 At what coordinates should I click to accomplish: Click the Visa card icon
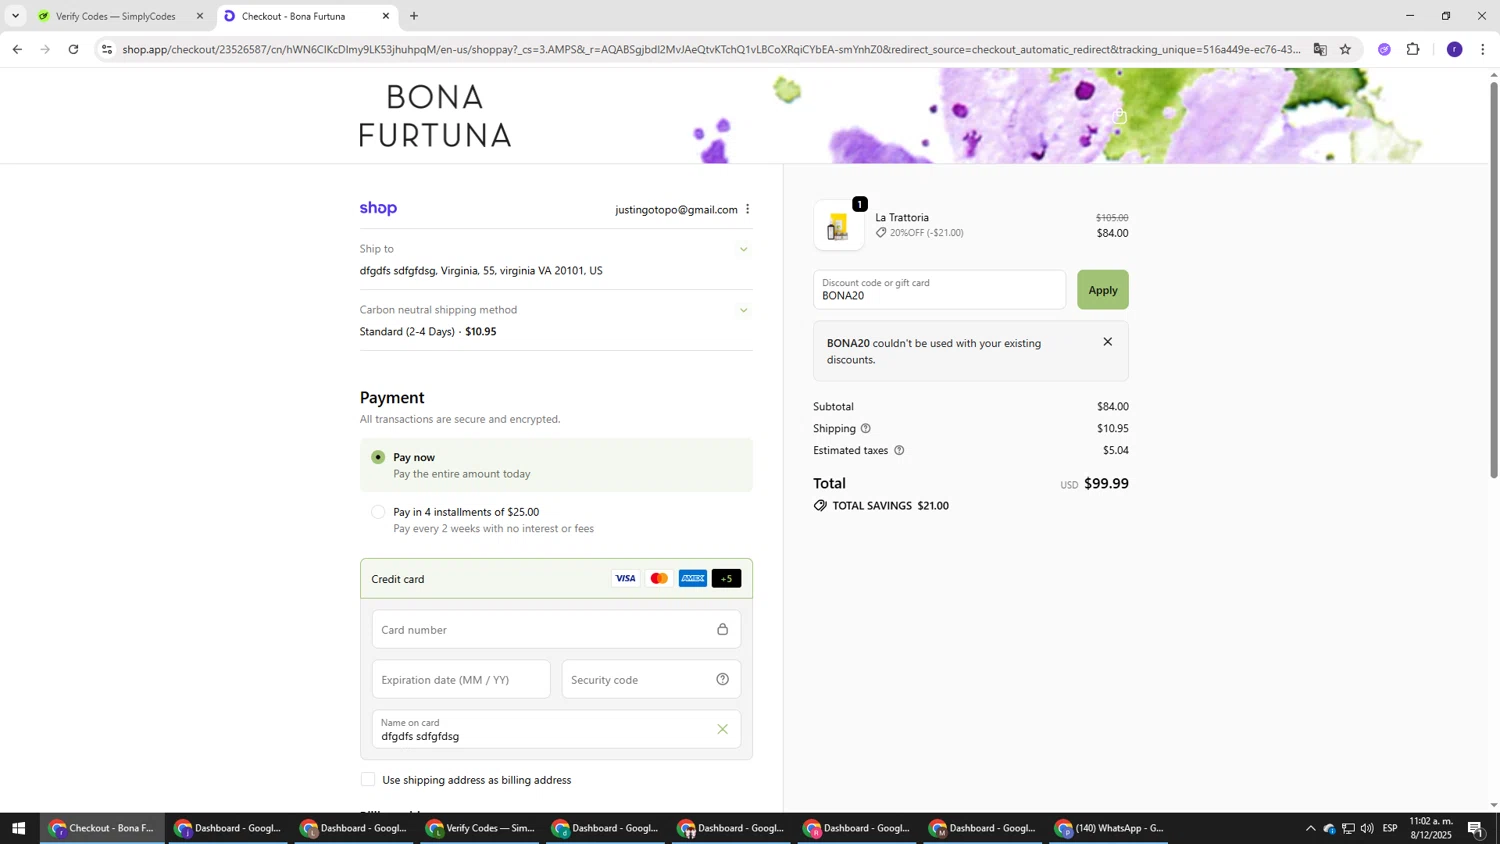click(x=625, y=578)
